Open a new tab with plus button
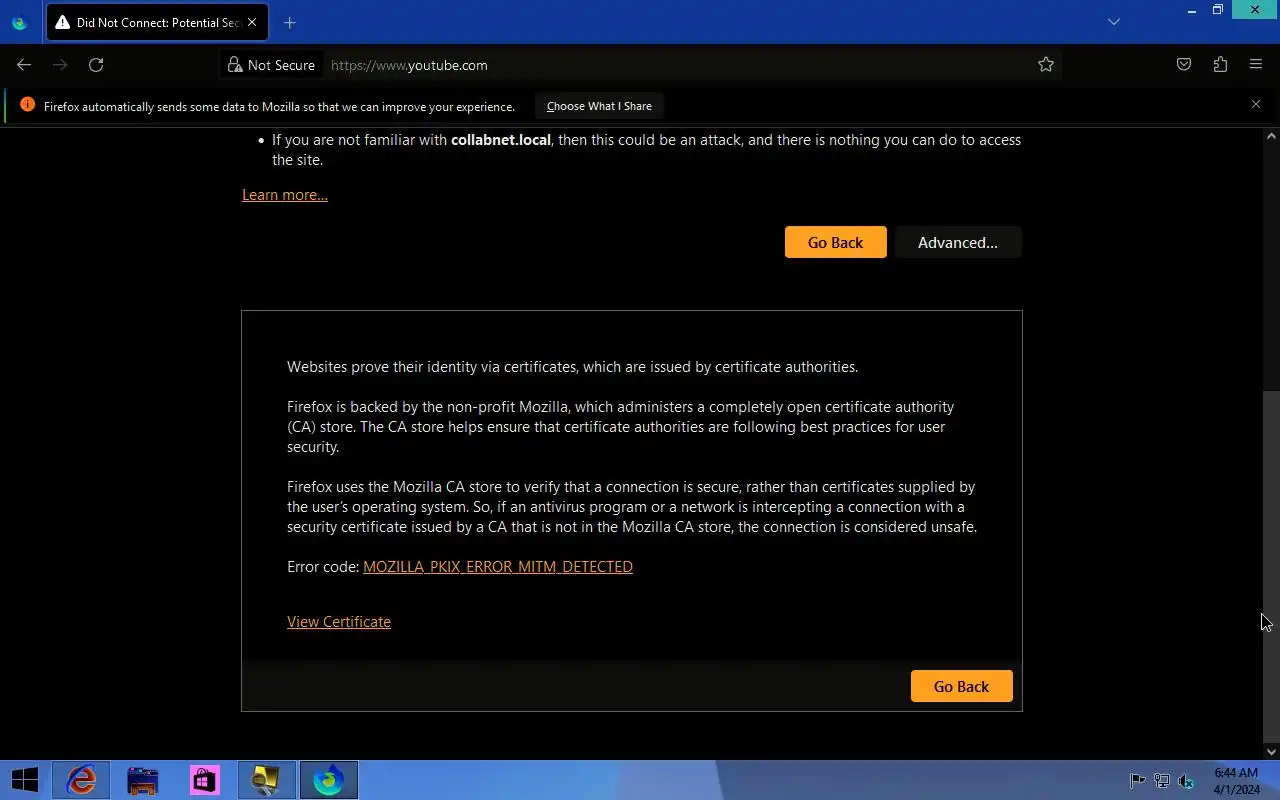This screenshot has height=800, width=1280. pos(289,22)
